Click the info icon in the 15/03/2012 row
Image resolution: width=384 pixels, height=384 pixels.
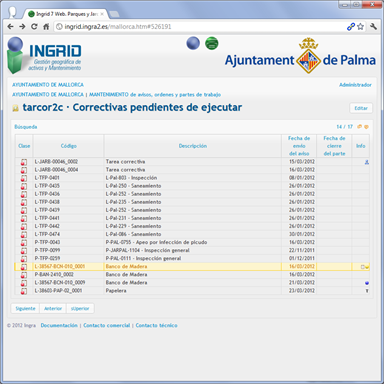(367, 162)
